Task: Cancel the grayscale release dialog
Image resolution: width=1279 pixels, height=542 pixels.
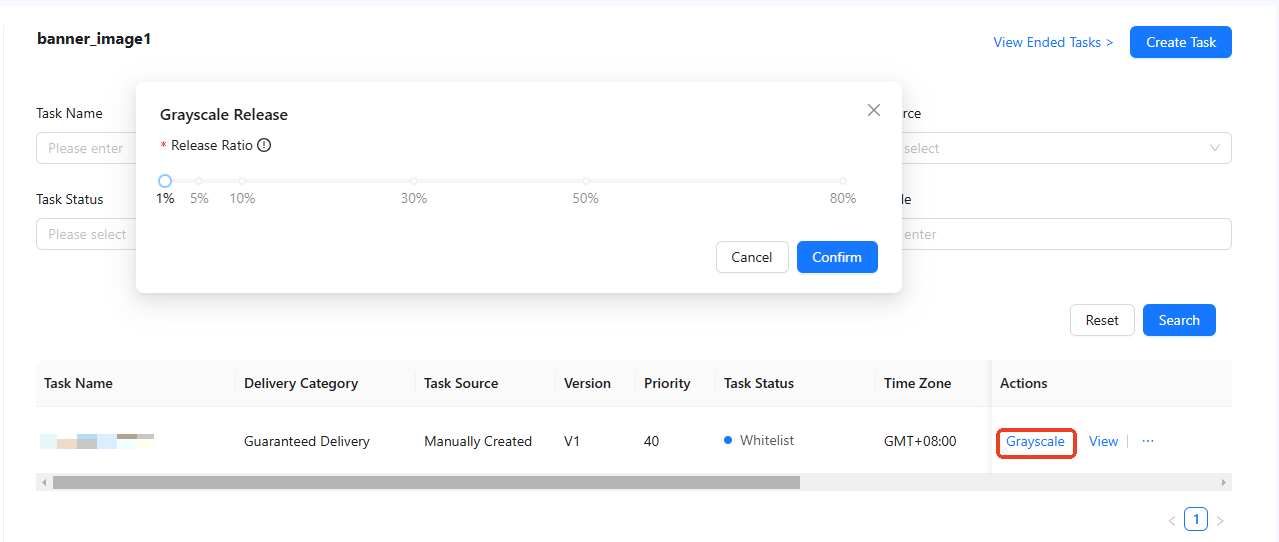Action: click(x=752, y=257)
